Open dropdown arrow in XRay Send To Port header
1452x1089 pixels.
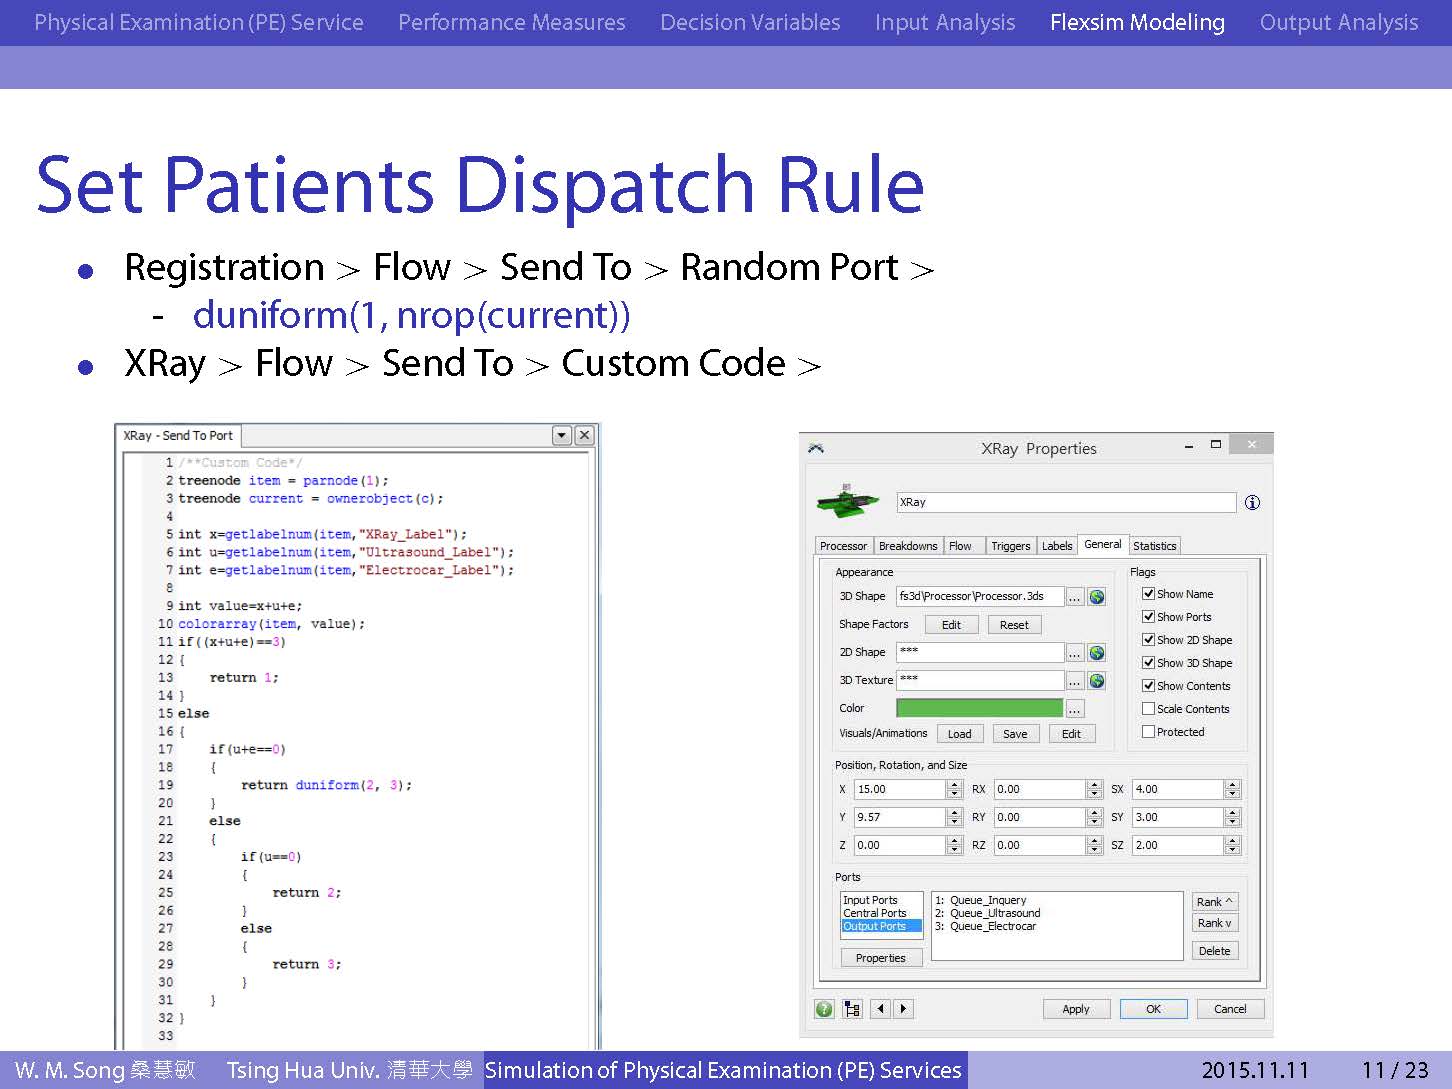tap(562, 435)
